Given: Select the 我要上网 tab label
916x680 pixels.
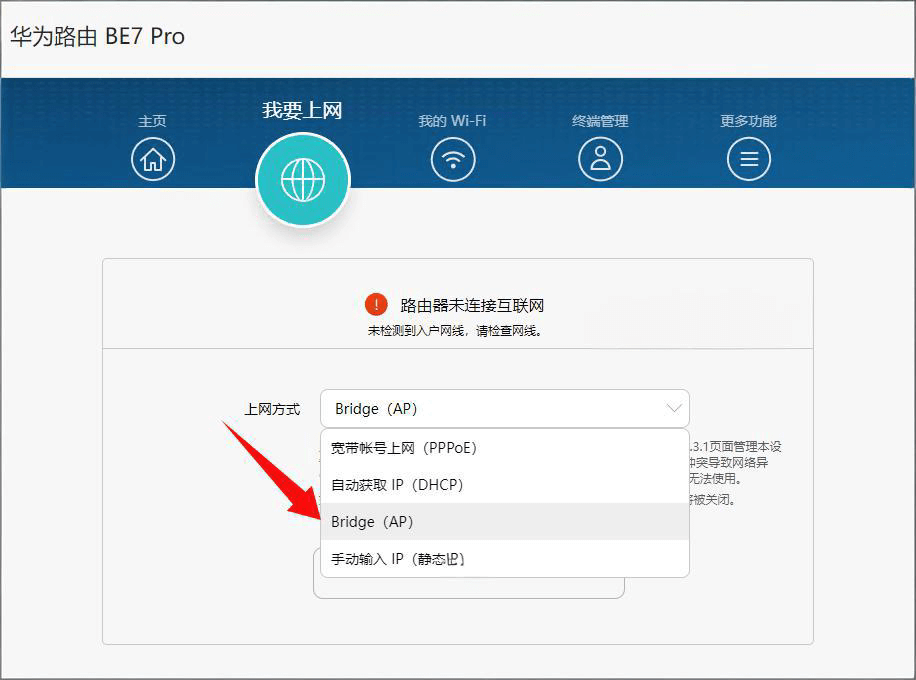Looking at the screenshot, I should (302, 110).
